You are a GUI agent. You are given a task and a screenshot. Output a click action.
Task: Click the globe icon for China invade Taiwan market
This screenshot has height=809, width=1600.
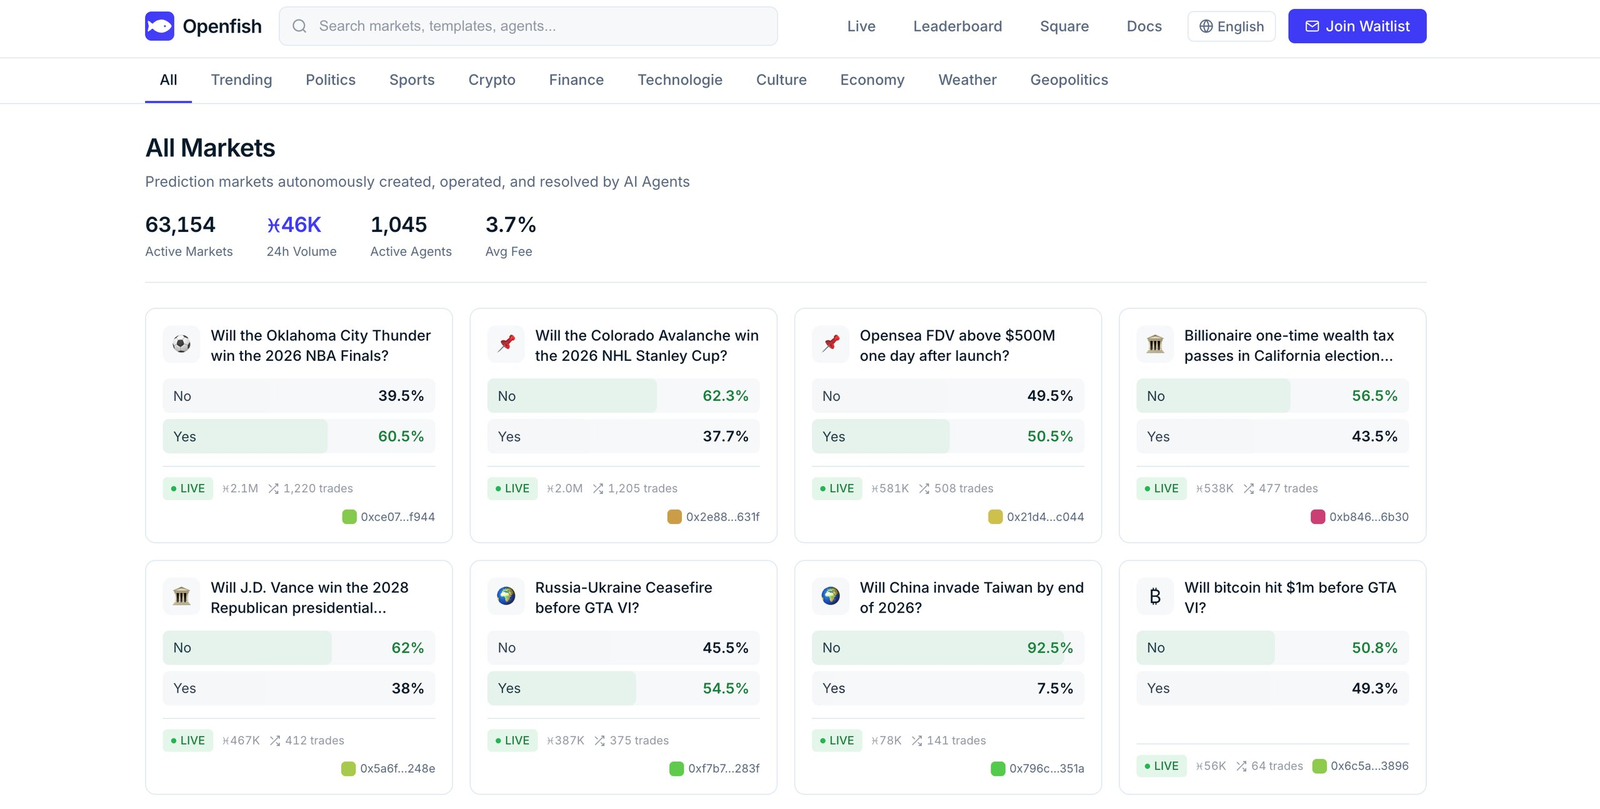coord(830,596)
